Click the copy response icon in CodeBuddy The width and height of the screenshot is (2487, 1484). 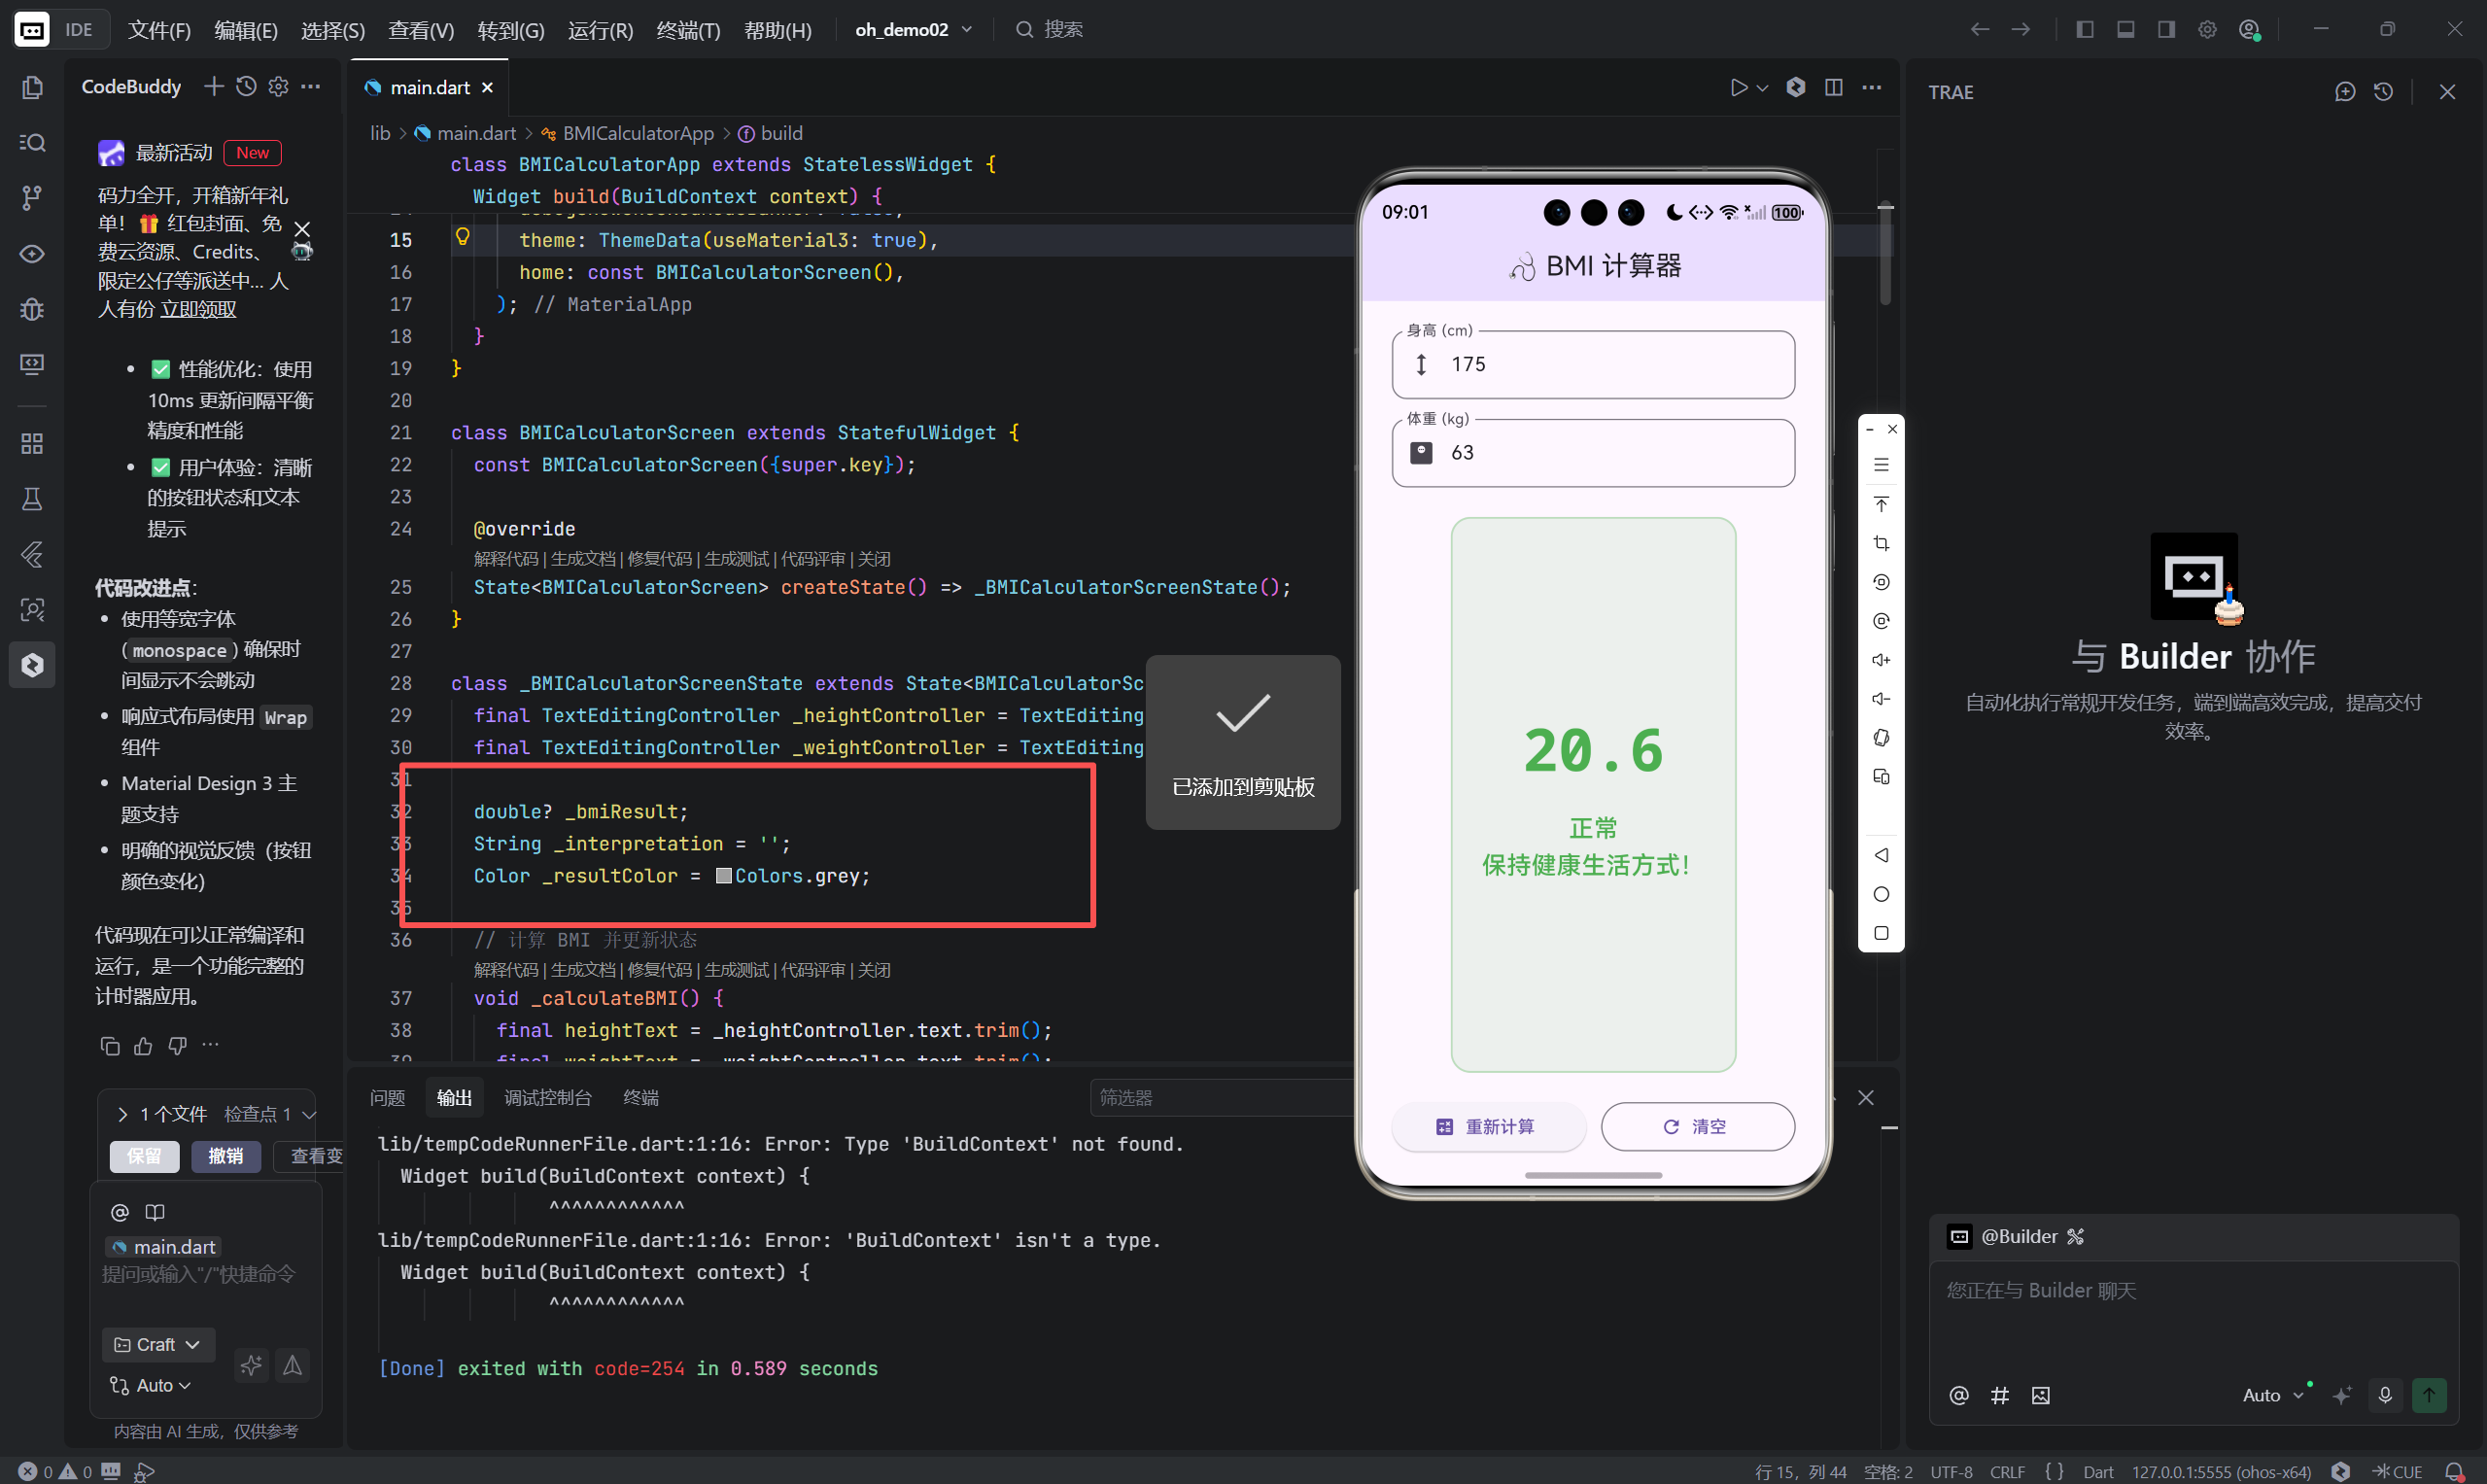110,1046
